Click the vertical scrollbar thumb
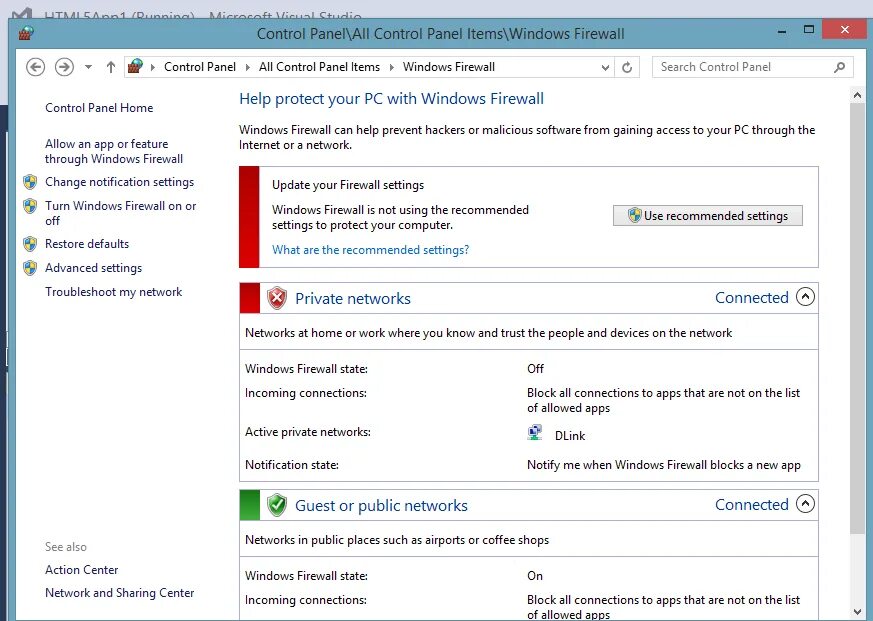 [x=857, y=317]
